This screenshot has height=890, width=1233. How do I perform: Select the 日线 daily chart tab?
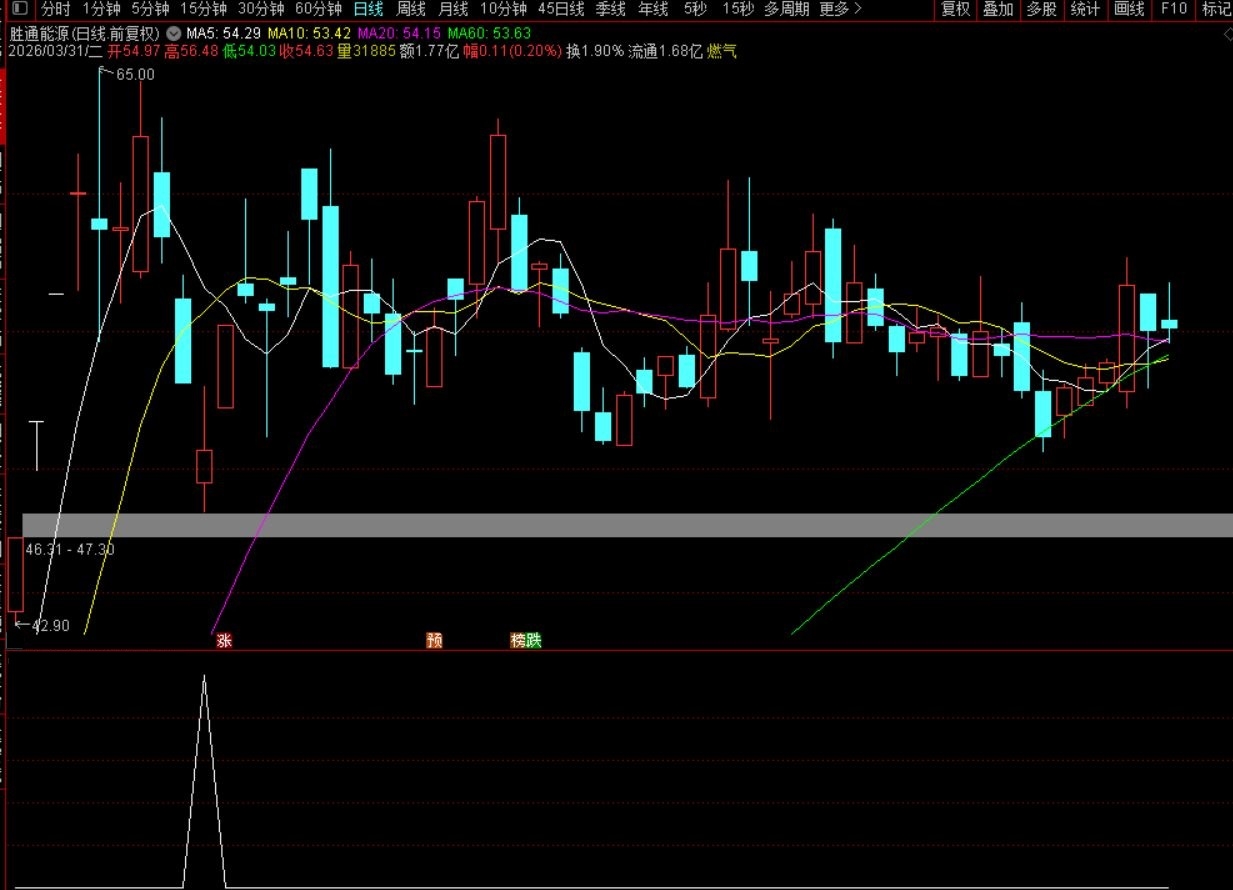(x=368, y=10)
